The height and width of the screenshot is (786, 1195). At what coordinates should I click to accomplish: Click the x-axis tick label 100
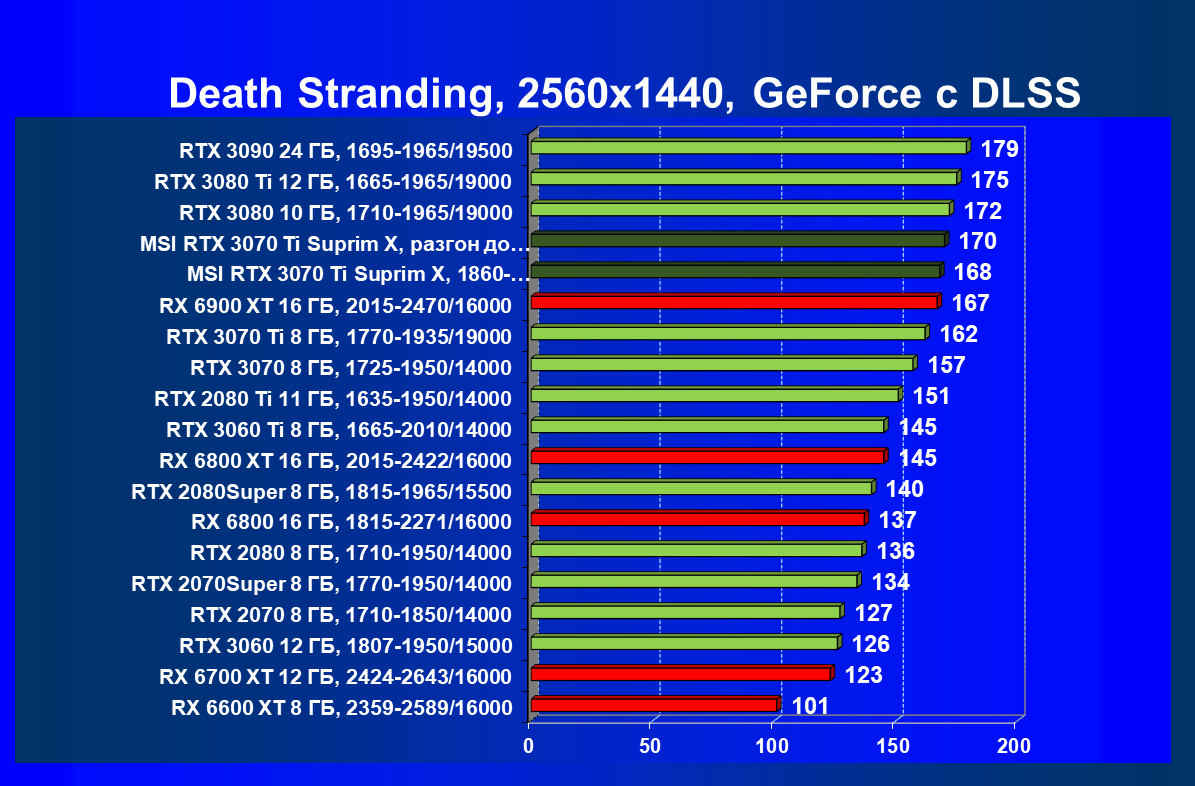[771, 746]
